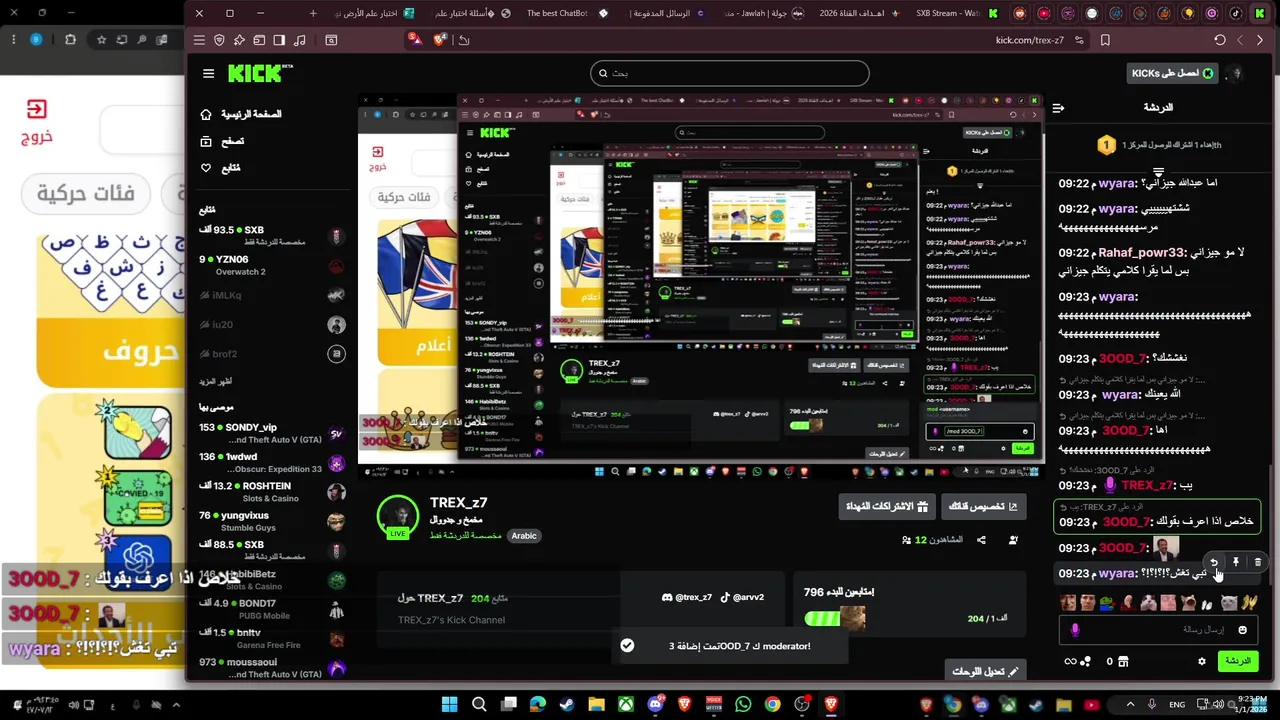Open Windows Start menu
This screenshot has width=1280, height=720.
point(449,705)
